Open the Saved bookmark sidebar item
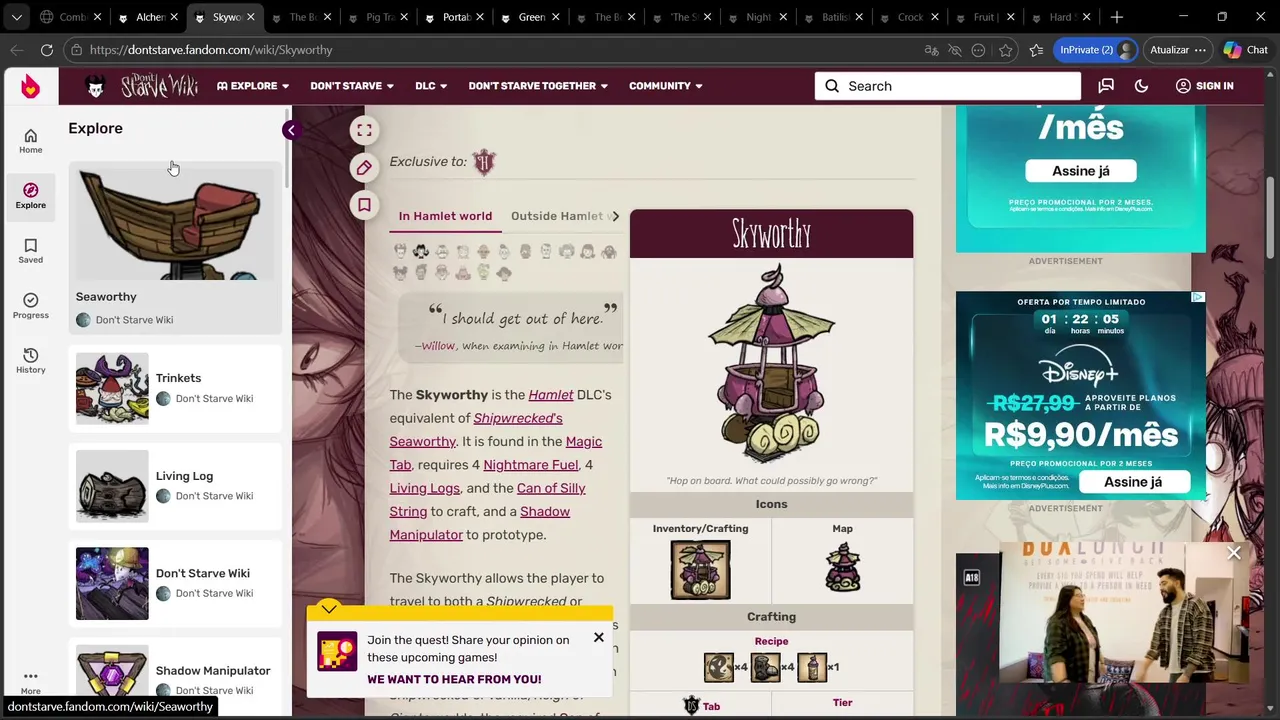The image size is (1280, 720). [x=30, y=251]
